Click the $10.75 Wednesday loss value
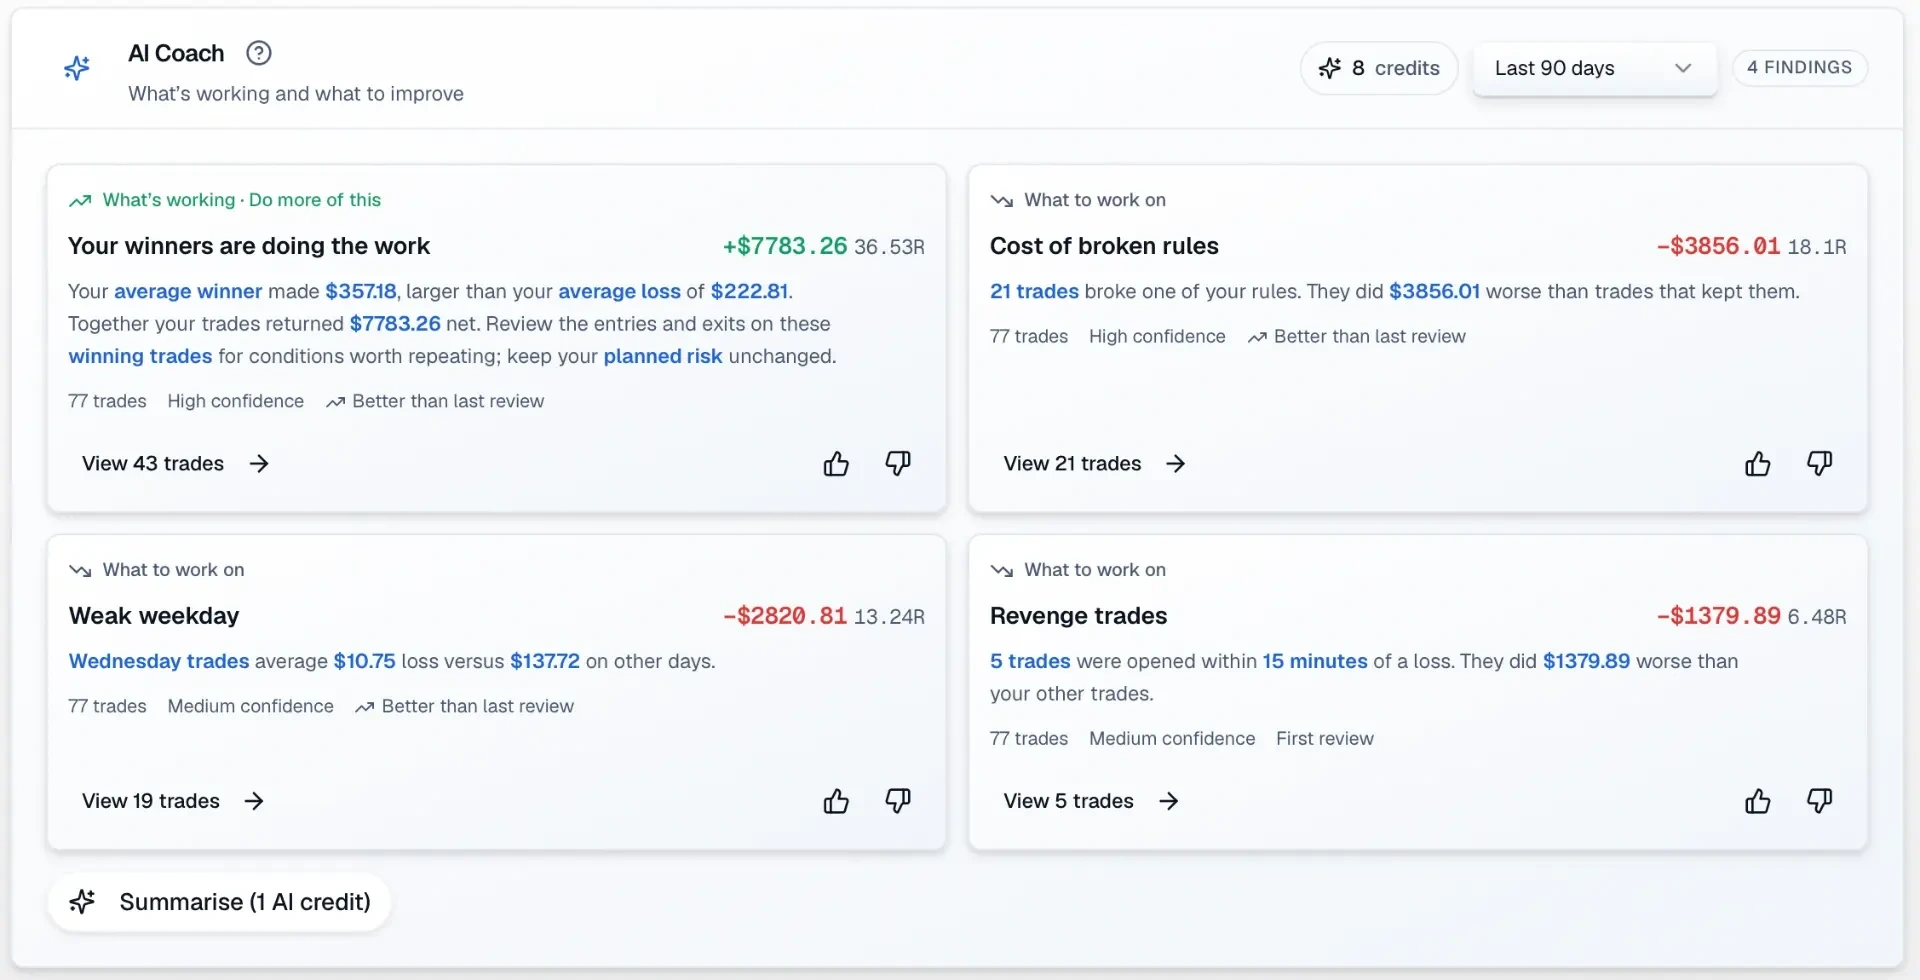The height and width of the screenshot is (980, 1920). [365, 661]
